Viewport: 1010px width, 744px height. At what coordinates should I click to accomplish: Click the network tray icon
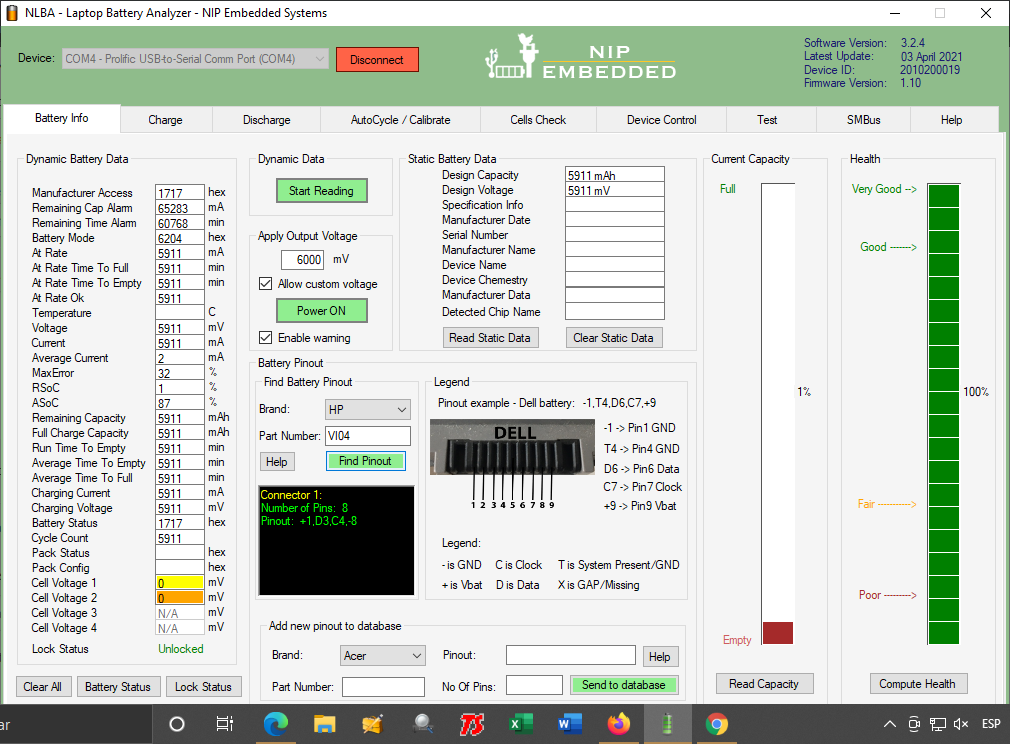click(937, 724)
